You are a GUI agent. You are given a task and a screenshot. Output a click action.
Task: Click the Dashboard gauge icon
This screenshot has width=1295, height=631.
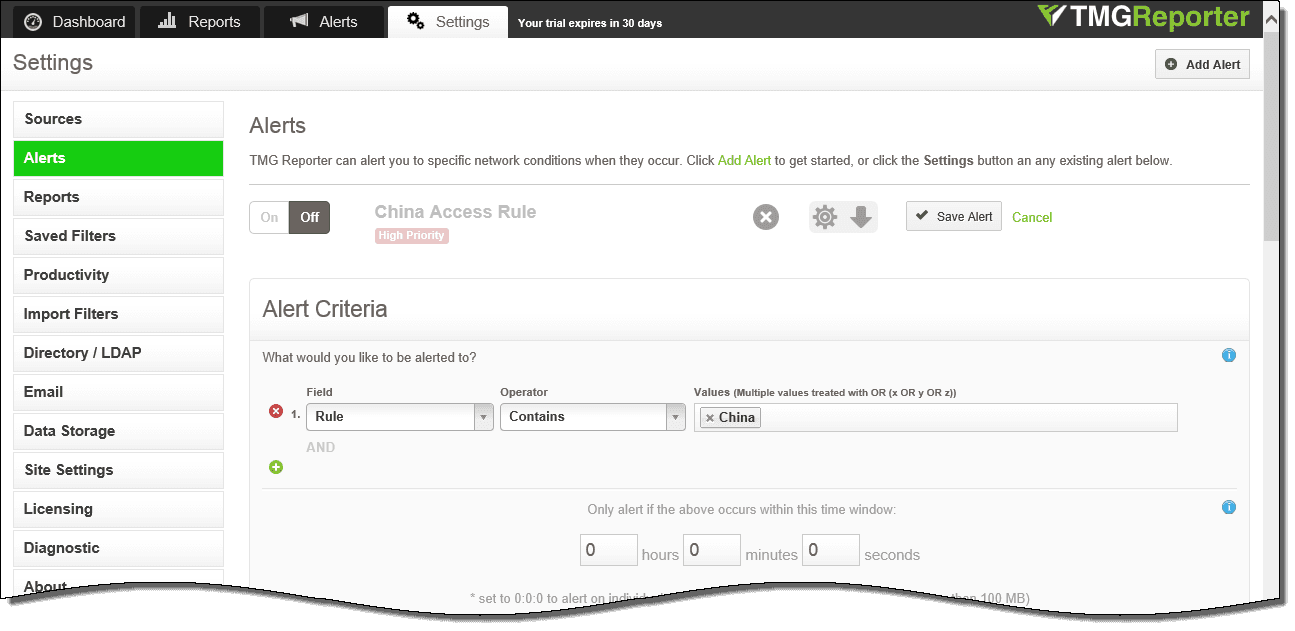(x=33, y=21)
